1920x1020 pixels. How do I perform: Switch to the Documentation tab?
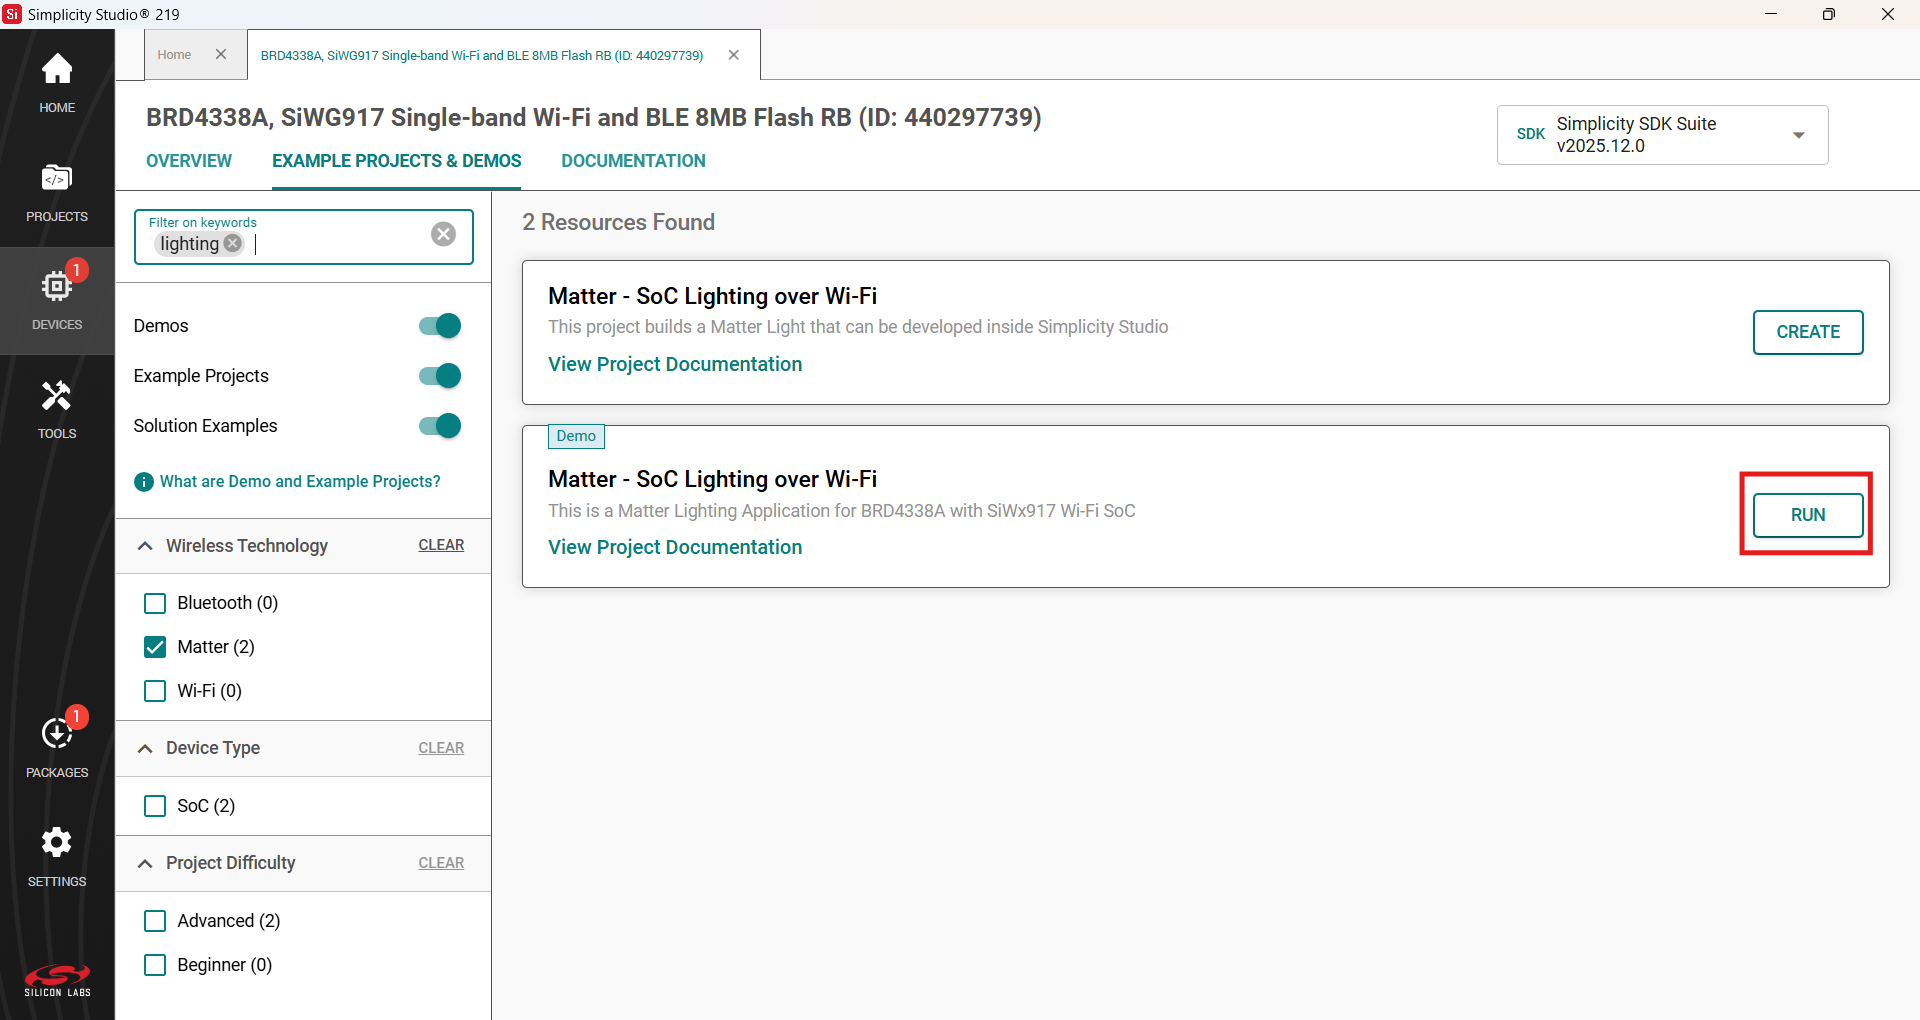[x=633, y=161]
